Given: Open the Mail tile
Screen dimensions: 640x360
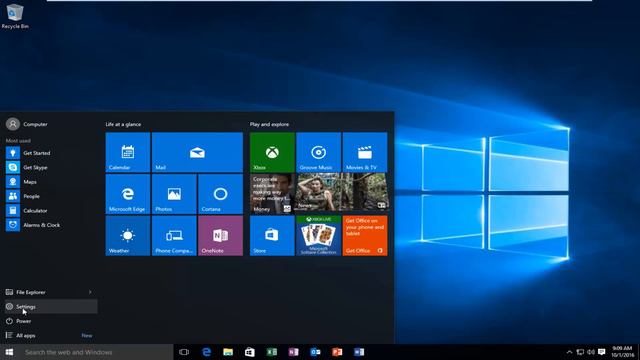Looking at the screenshot, I should [x=197, y=152].
